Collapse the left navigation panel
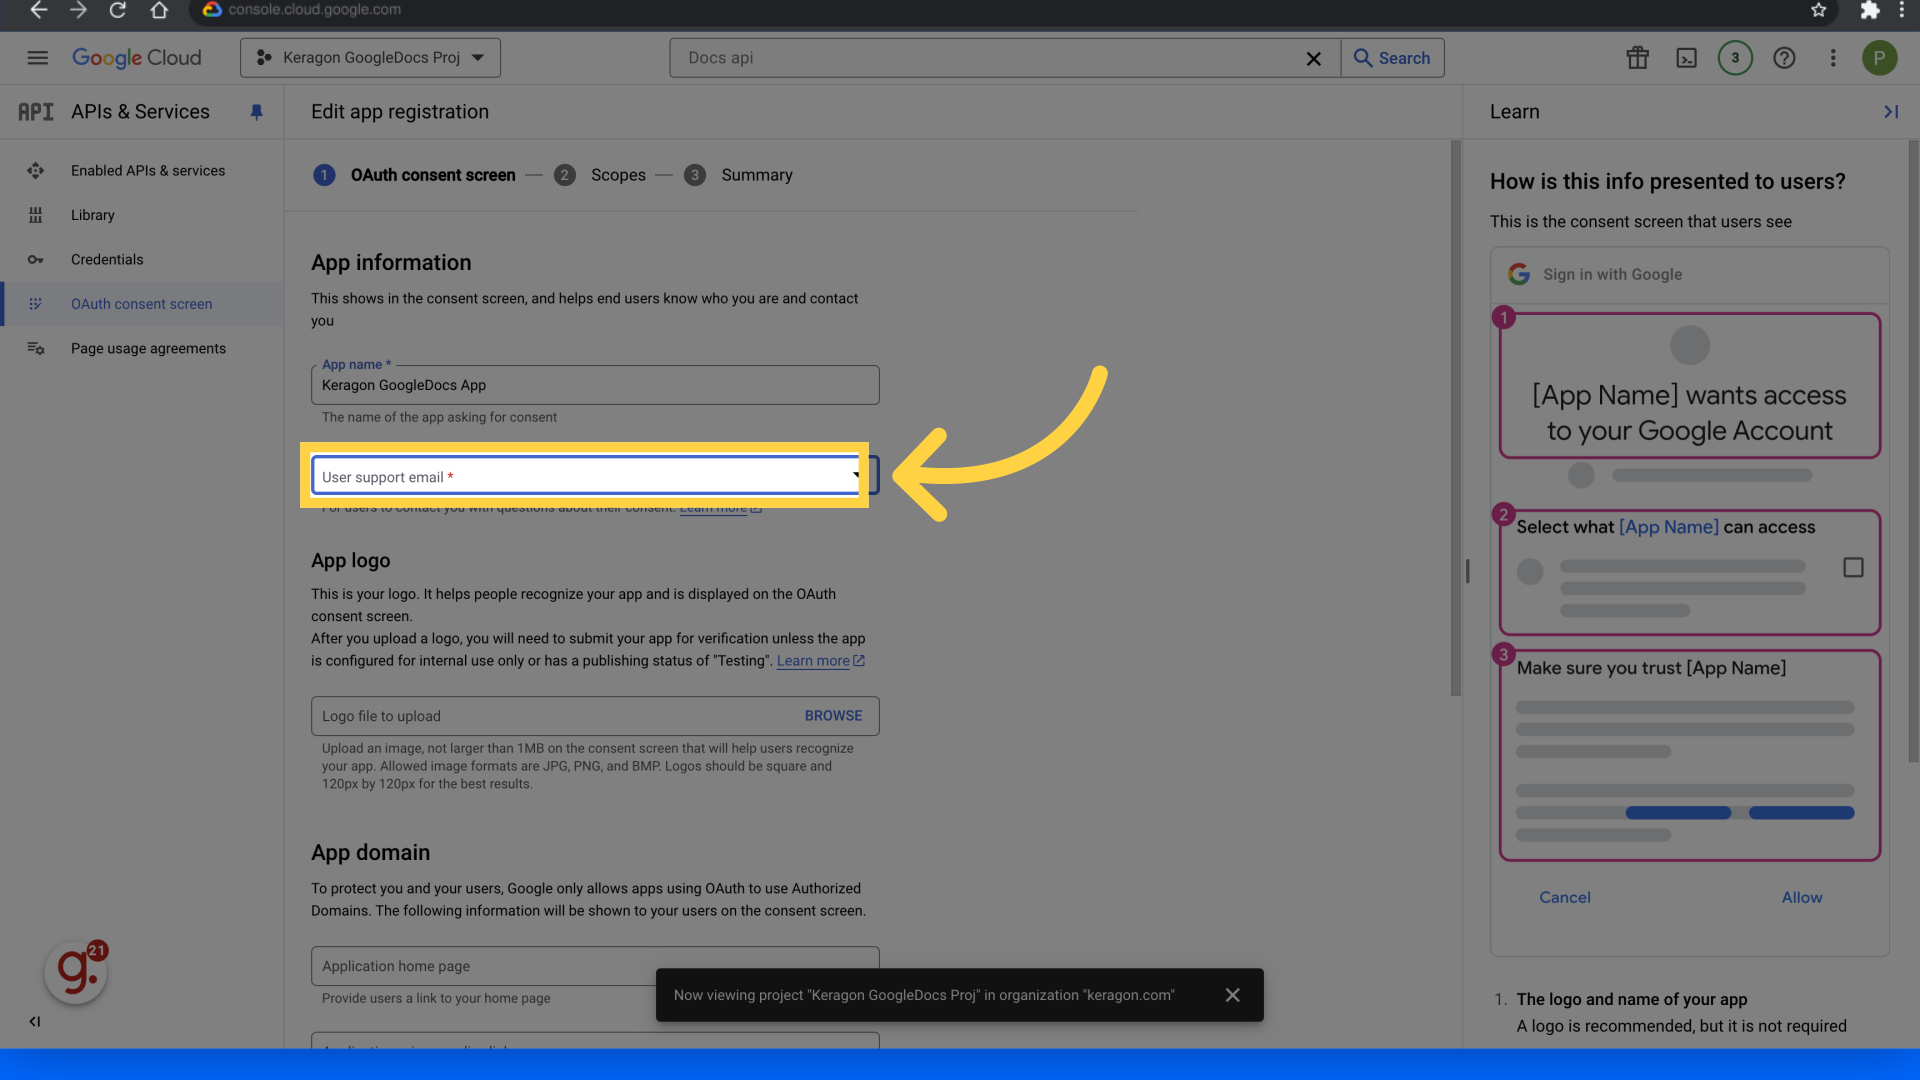The height and width of the screenshot is (1080, 1920). (35, 1021)
